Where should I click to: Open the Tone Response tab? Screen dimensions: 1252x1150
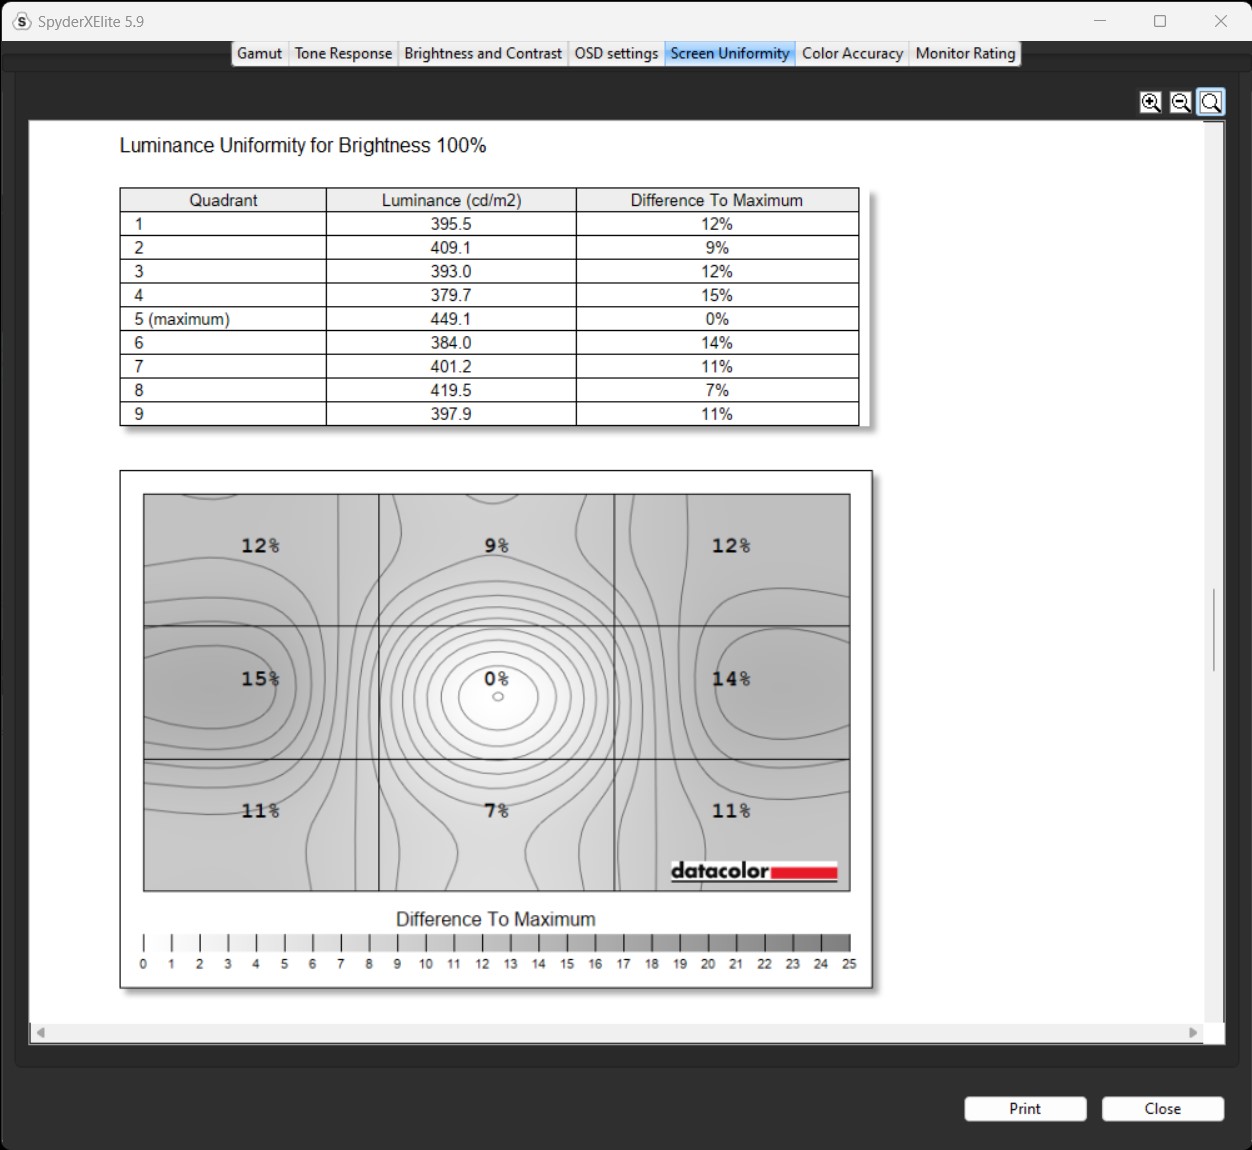[343, 53]
